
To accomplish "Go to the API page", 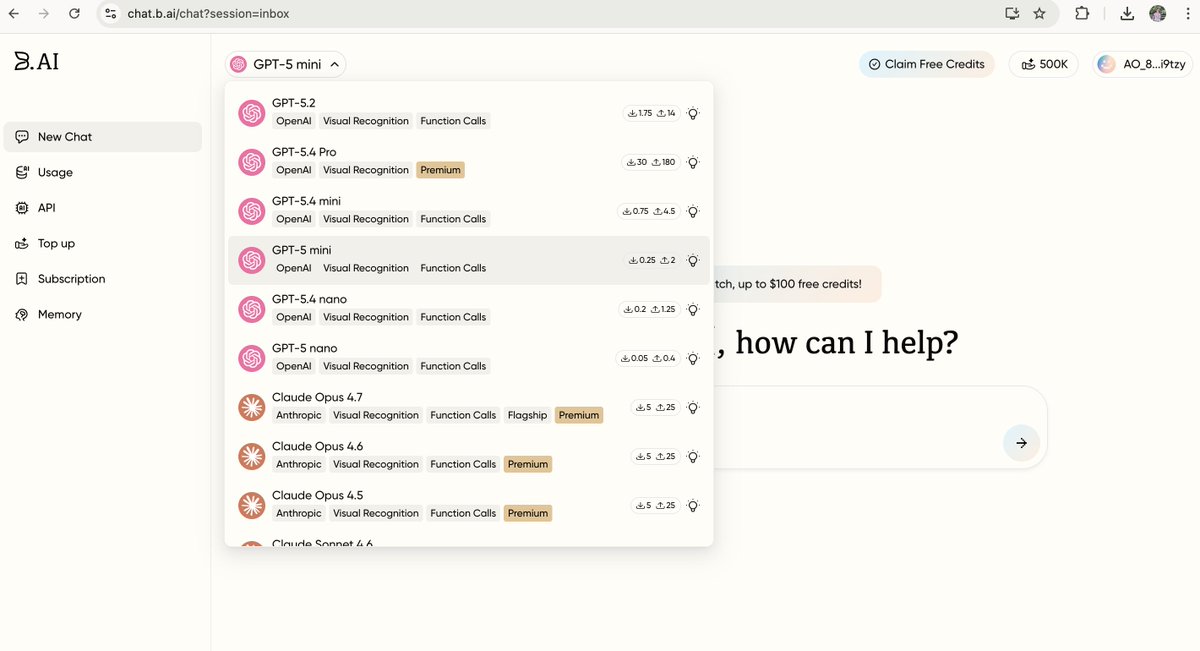I will pos(103,208).
